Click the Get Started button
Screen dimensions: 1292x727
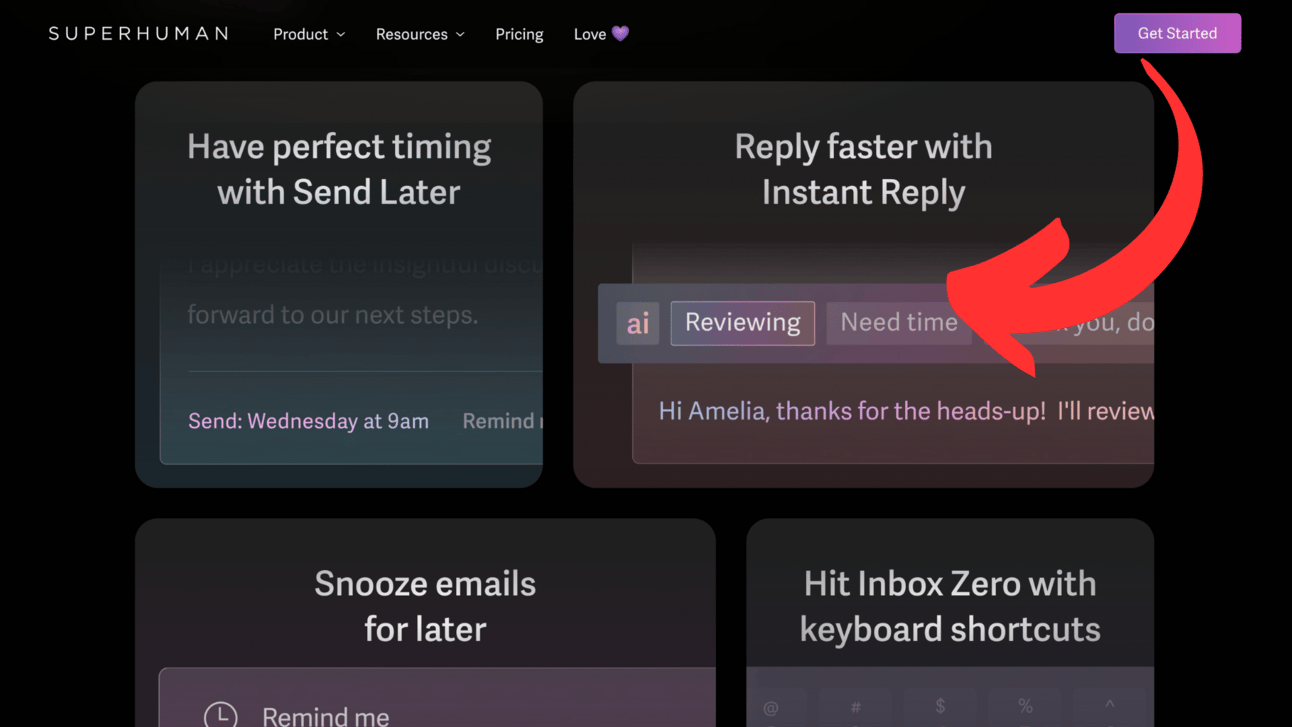[1177, 33]
